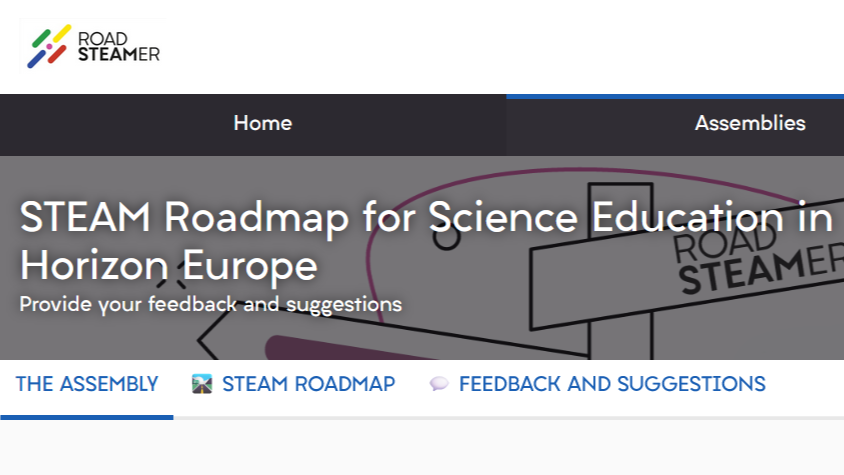The height and width of the screenshot is (475, 844).
Task: Select THE ASSEMBLY tab
Action: [87, 384]
